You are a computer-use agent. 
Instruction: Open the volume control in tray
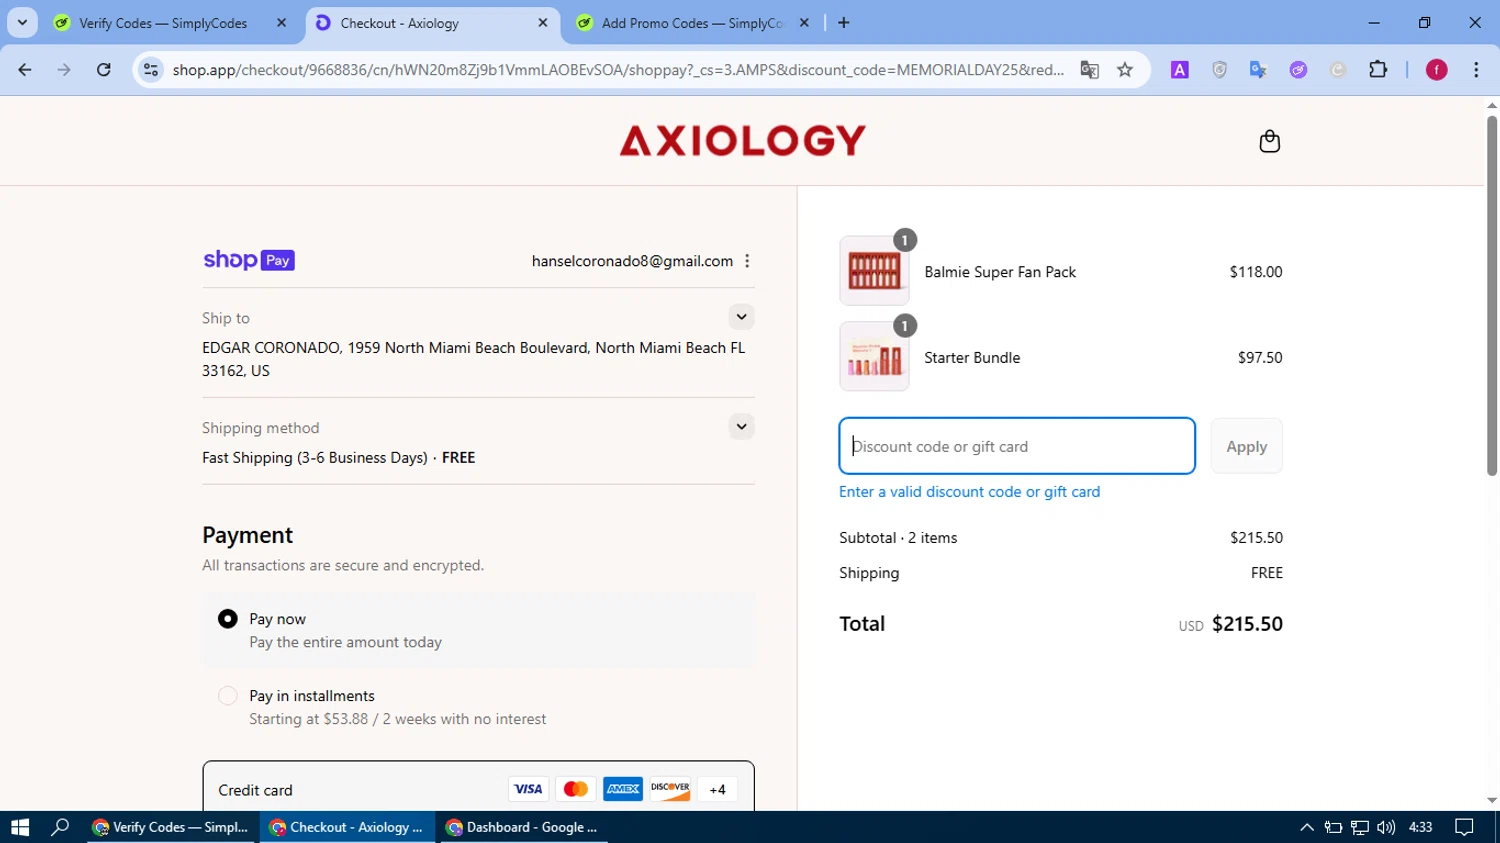coord(1386,827)
